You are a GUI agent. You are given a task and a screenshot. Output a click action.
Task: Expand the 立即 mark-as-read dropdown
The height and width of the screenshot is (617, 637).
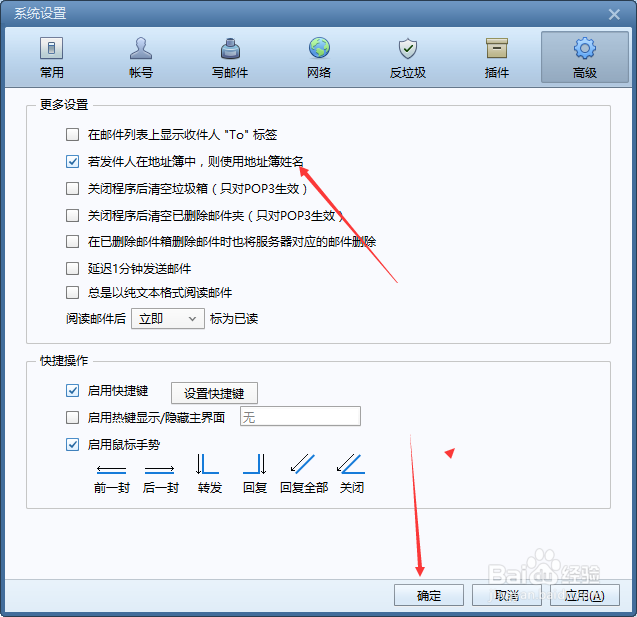click(168, 319)
